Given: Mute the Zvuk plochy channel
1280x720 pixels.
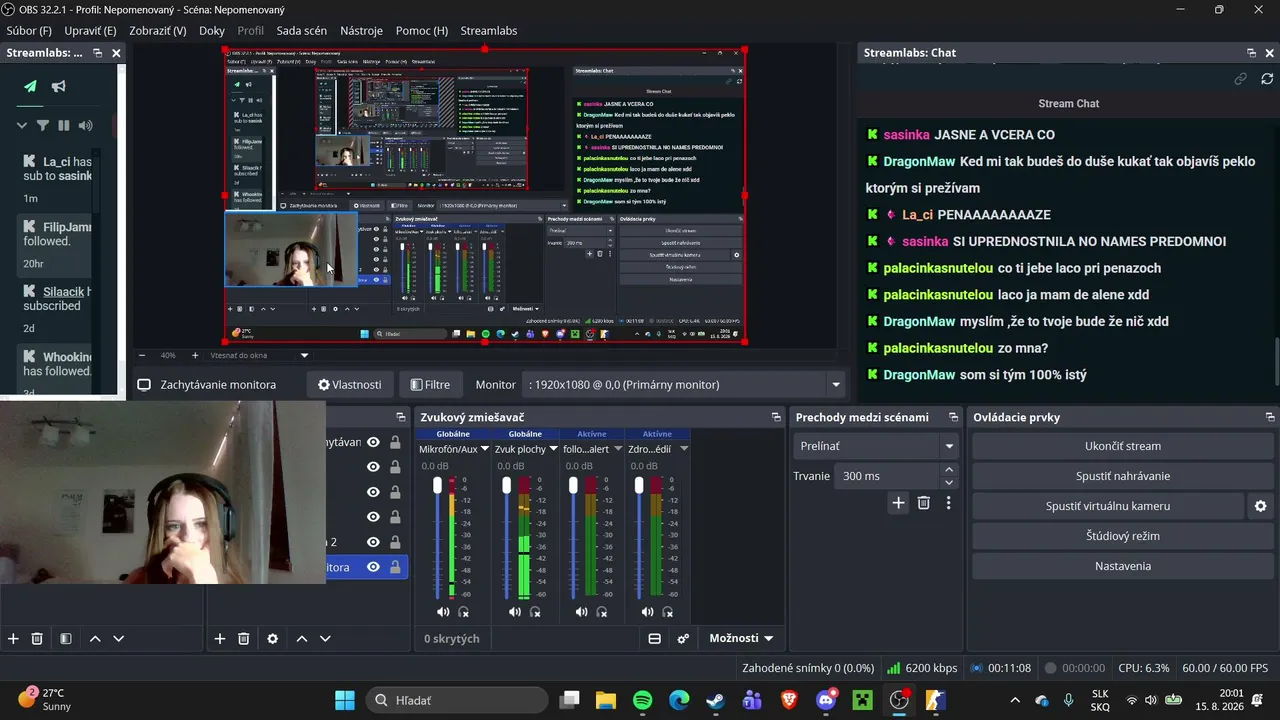Looking at the screenshot, I should pos(514,612).
